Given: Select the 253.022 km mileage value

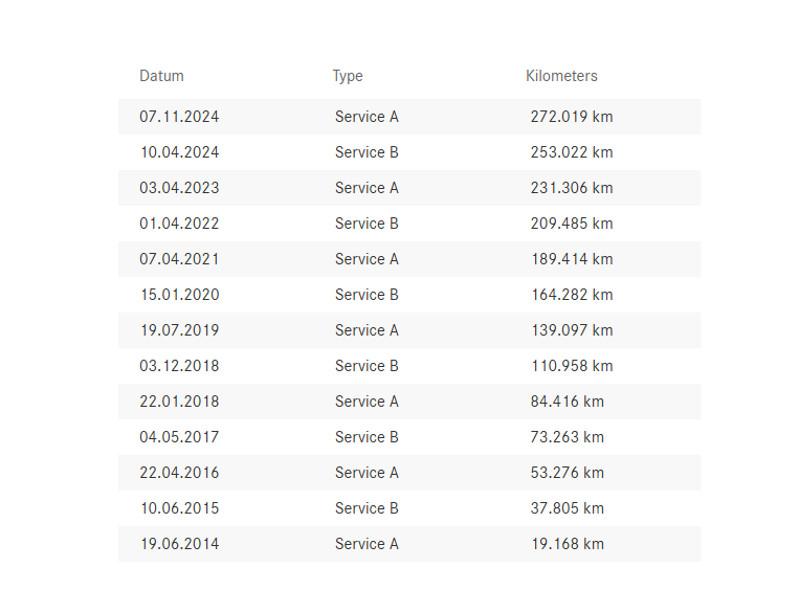Looking at the screenshot, I should (571, 153).
